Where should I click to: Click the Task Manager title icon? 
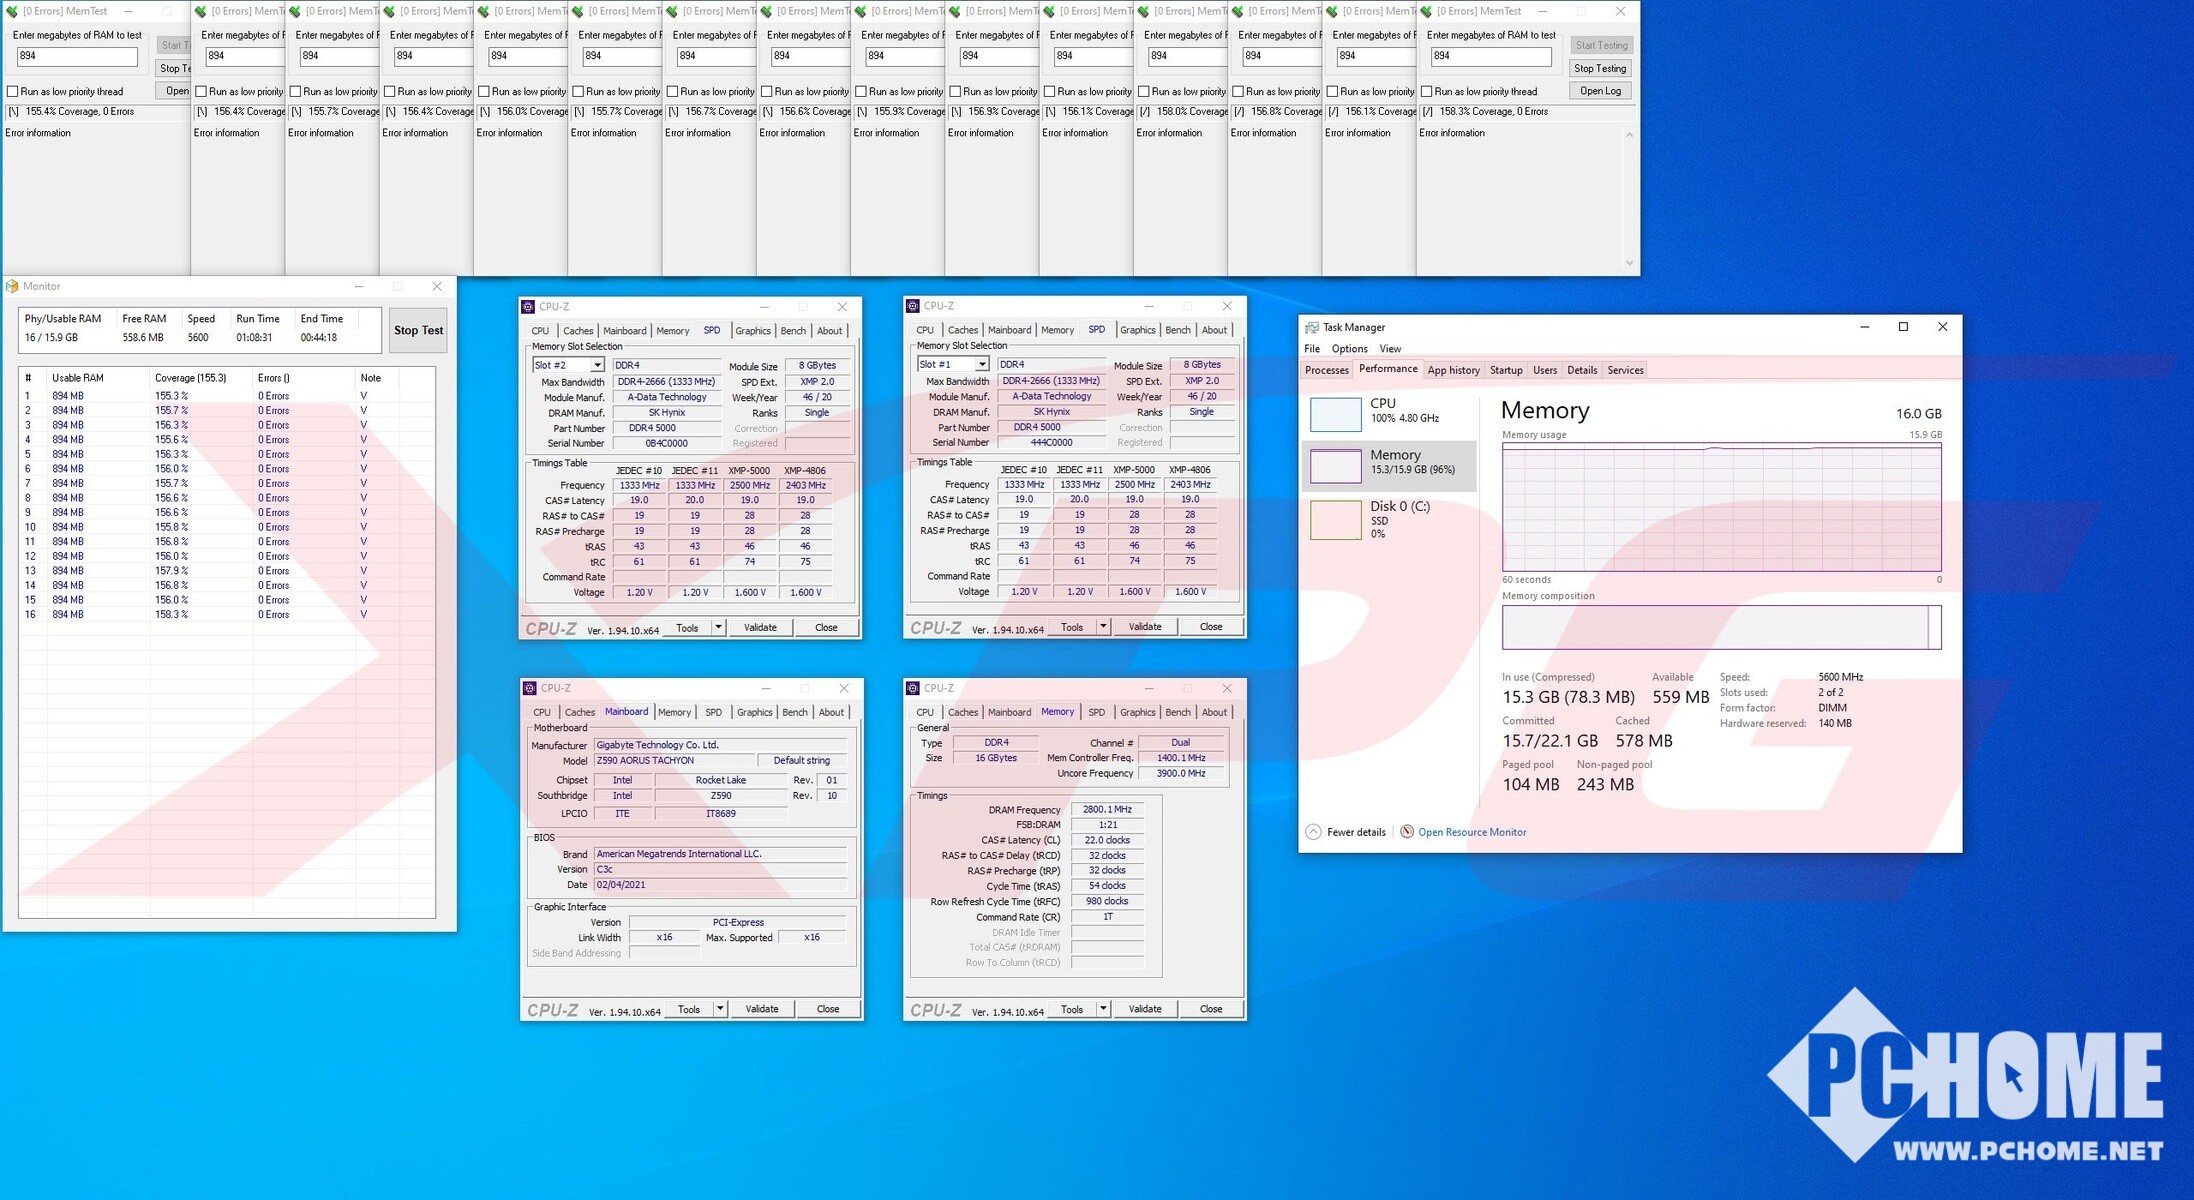1311,327
